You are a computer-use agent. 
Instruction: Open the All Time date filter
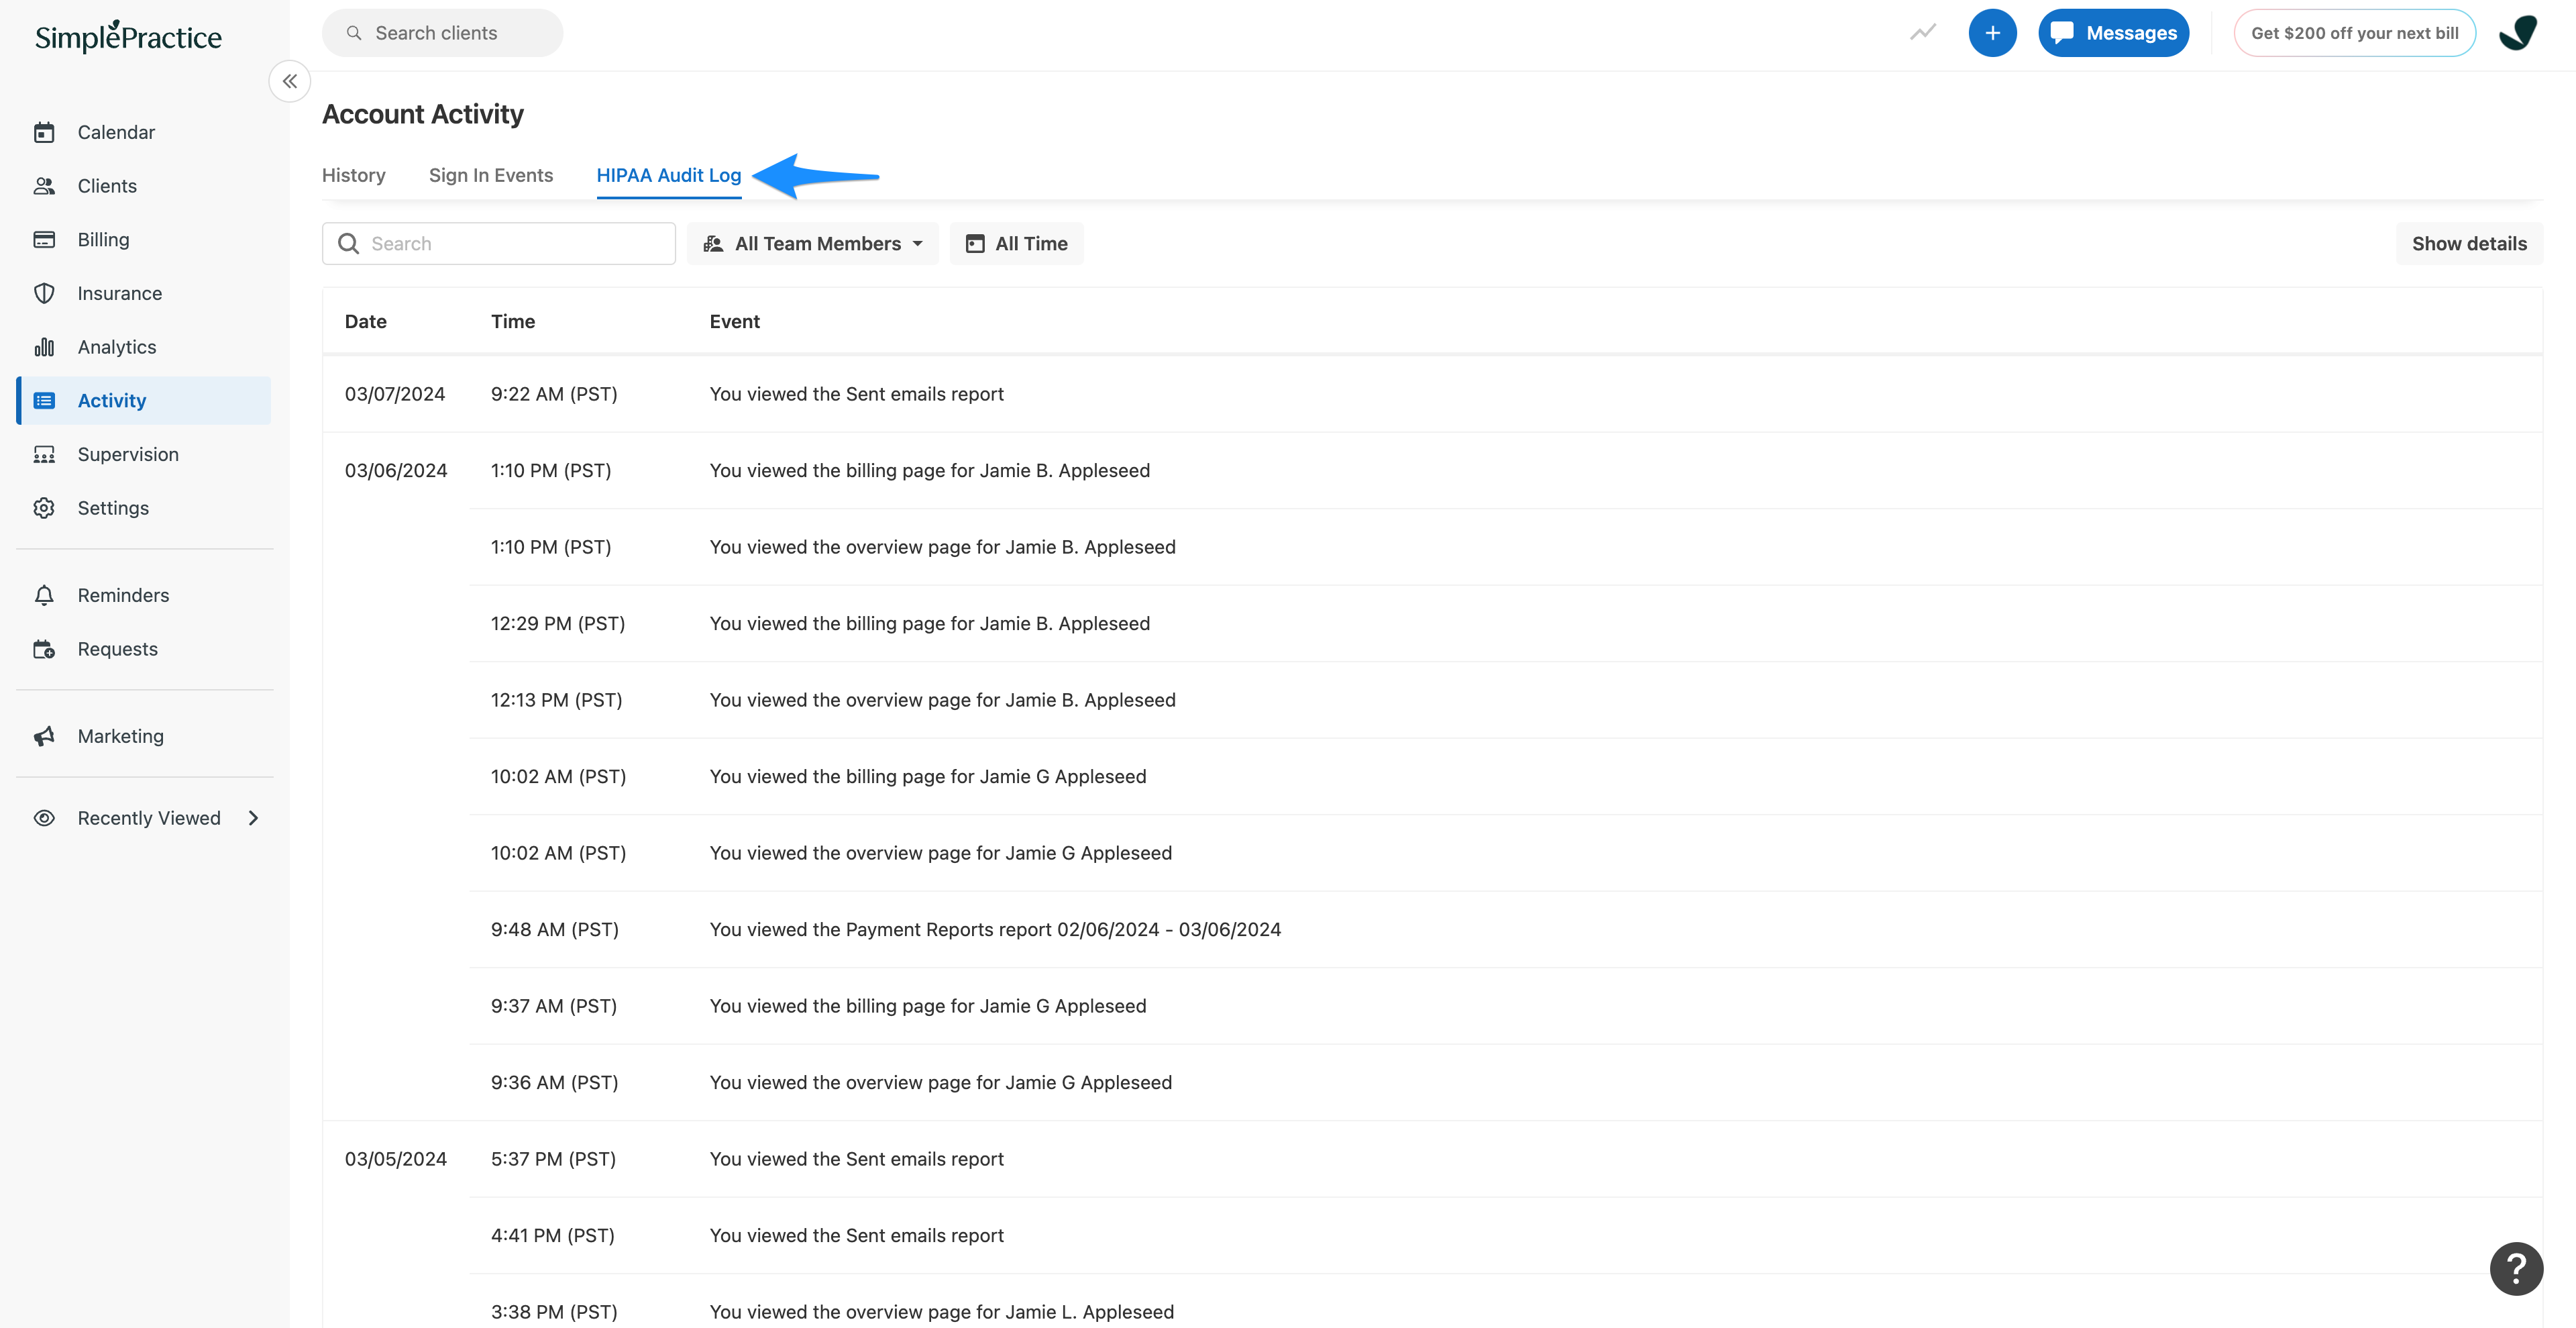pos(1016,243)
